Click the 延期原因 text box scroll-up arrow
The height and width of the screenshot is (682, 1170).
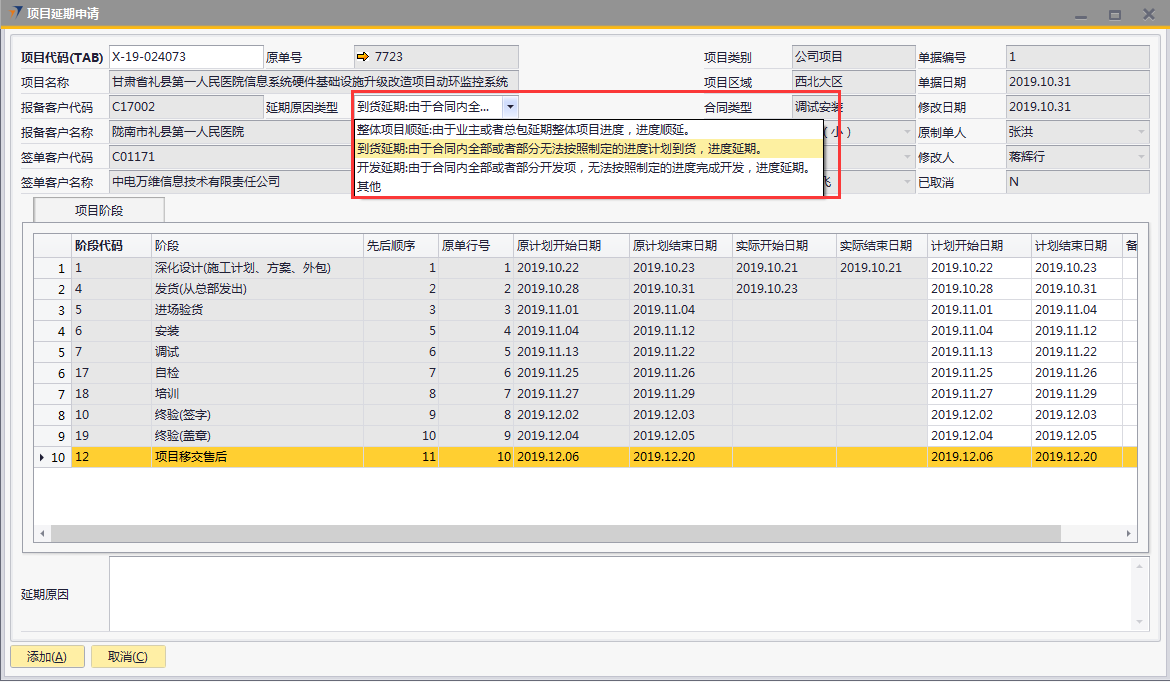[1141, 566]
